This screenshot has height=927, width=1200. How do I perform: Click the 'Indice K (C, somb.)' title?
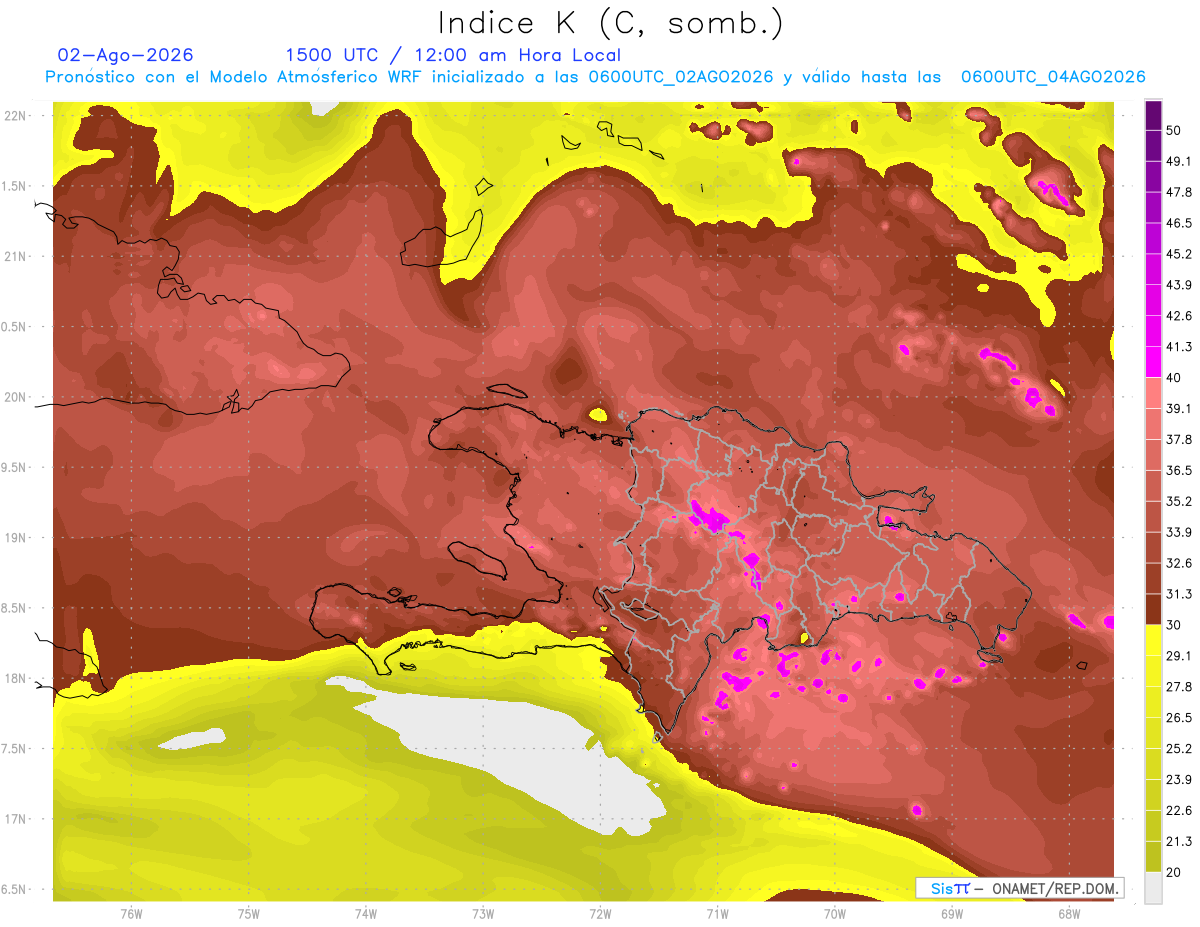tap(611, 23)
